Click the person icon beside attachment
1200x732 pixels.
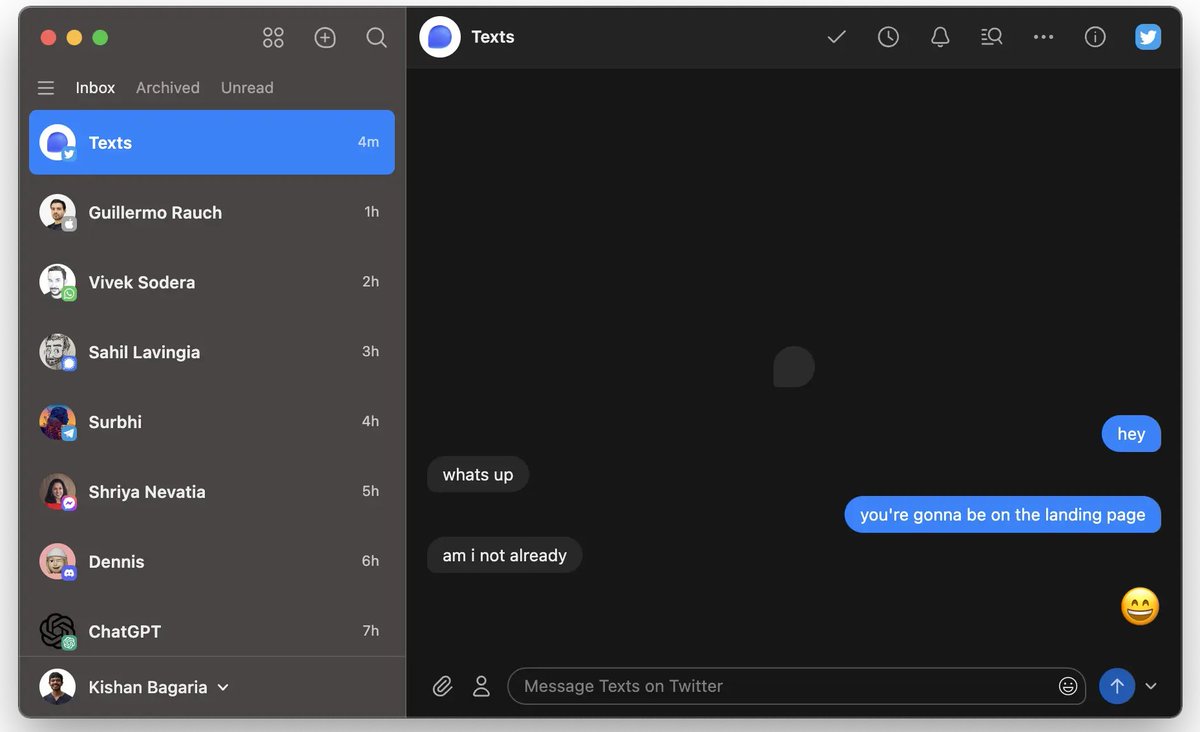pyautogui.click(x=481, y=686)
